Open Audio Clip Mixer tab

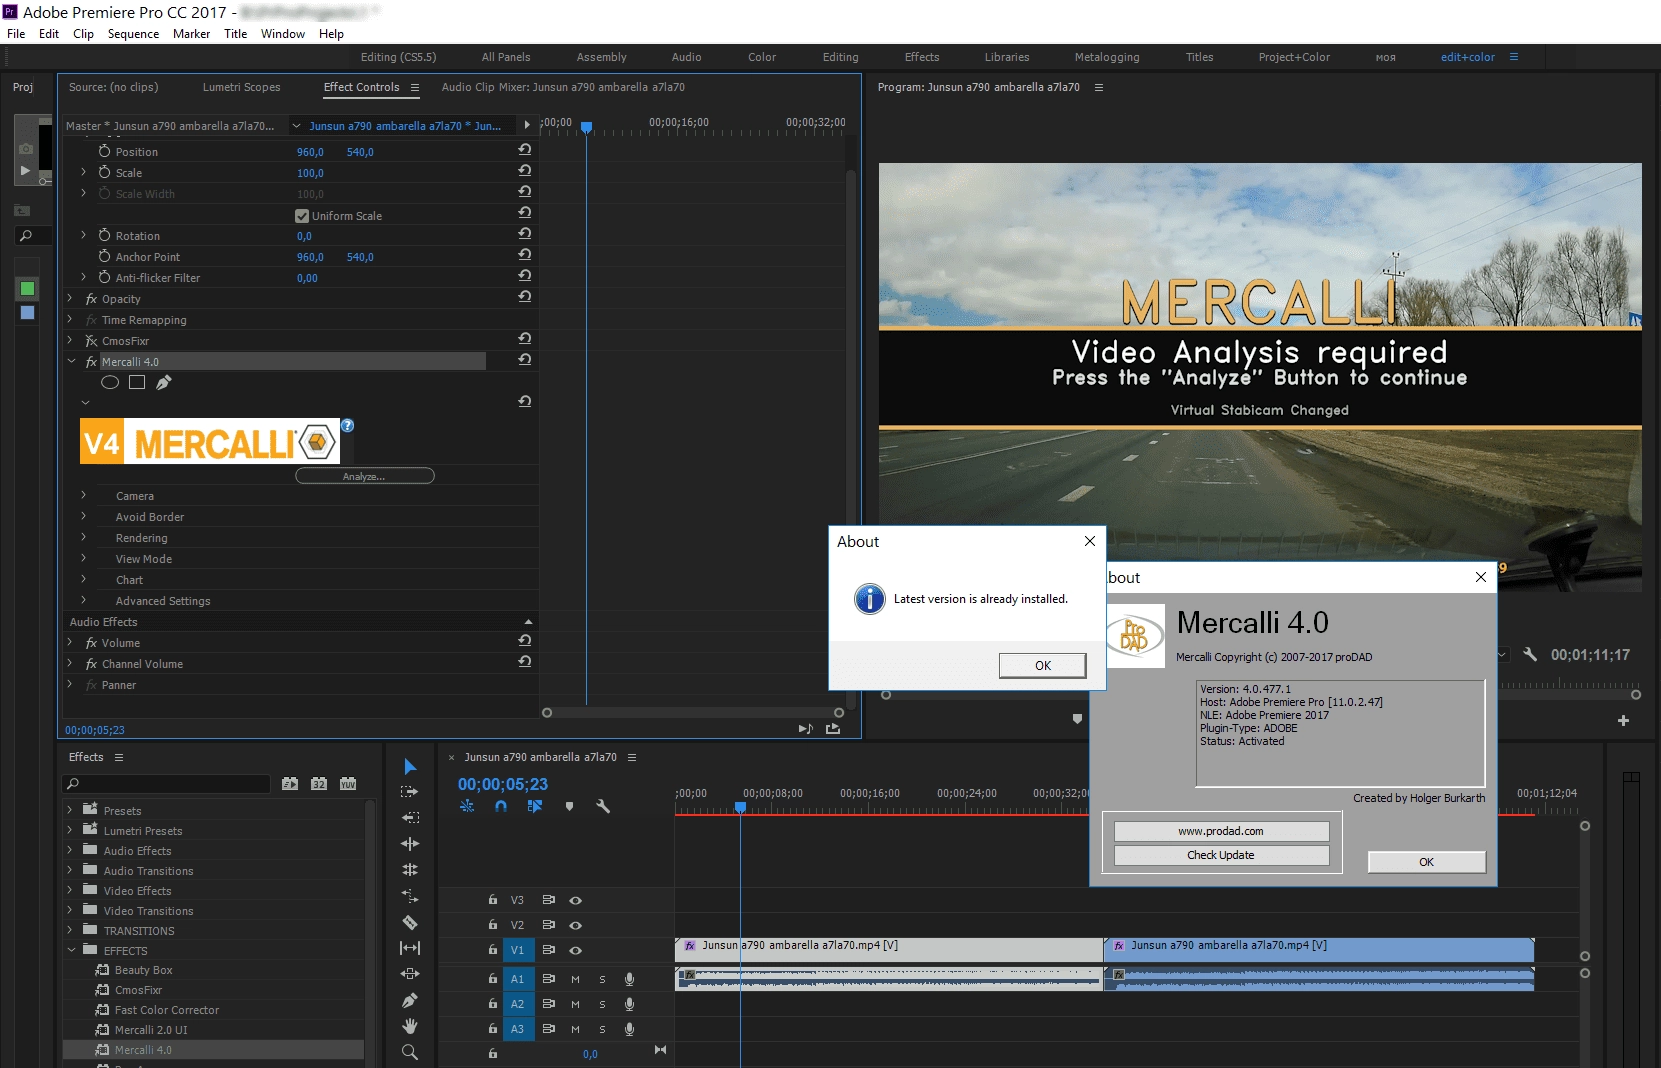click(x=563, y=87)
